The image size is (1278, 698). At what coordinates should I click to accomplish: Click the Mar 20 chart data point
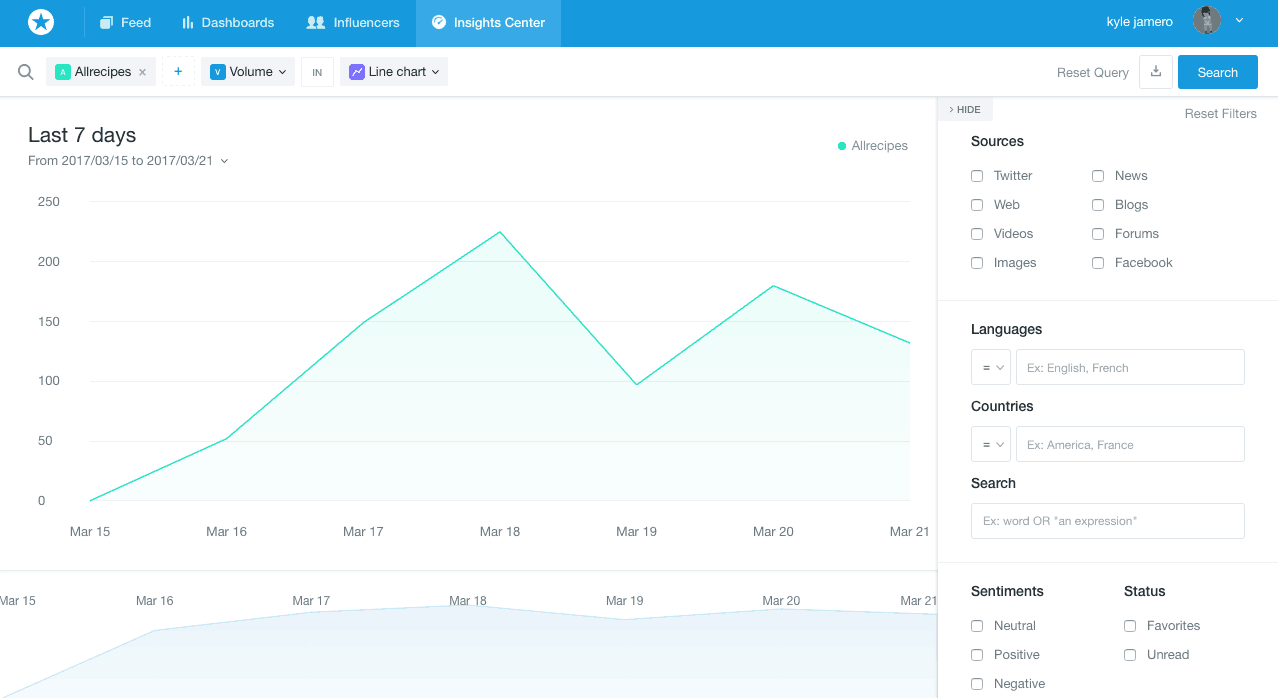point(773,286)
